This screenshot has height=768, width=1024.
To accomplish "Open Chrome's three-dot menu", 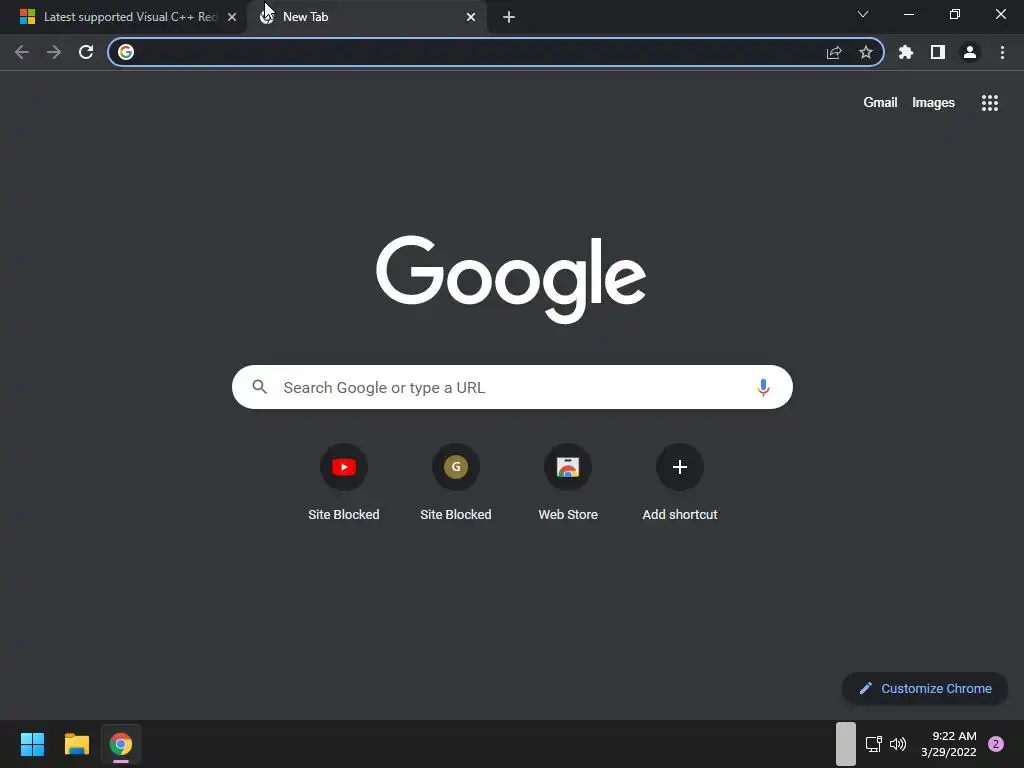I will 1002,52.
